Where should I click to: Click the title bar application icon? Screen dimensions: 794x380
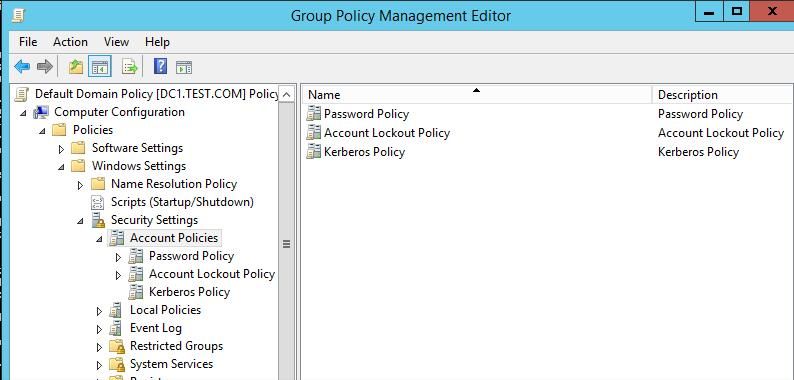(18, 16)
